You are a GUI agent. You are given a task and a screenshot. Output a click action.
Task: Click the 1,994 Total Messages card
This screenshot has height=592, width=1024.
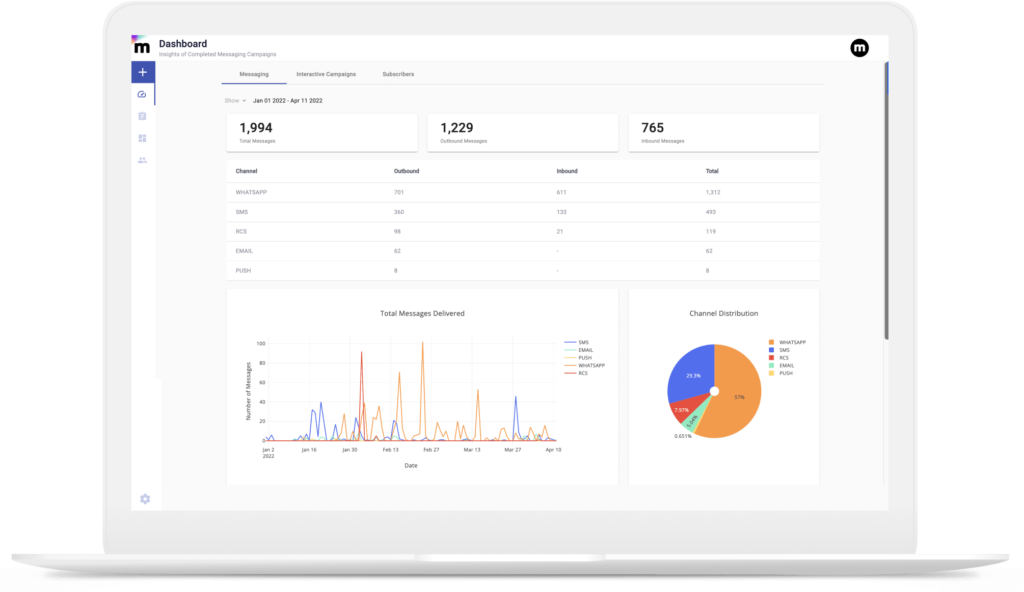tap(322, 133)
